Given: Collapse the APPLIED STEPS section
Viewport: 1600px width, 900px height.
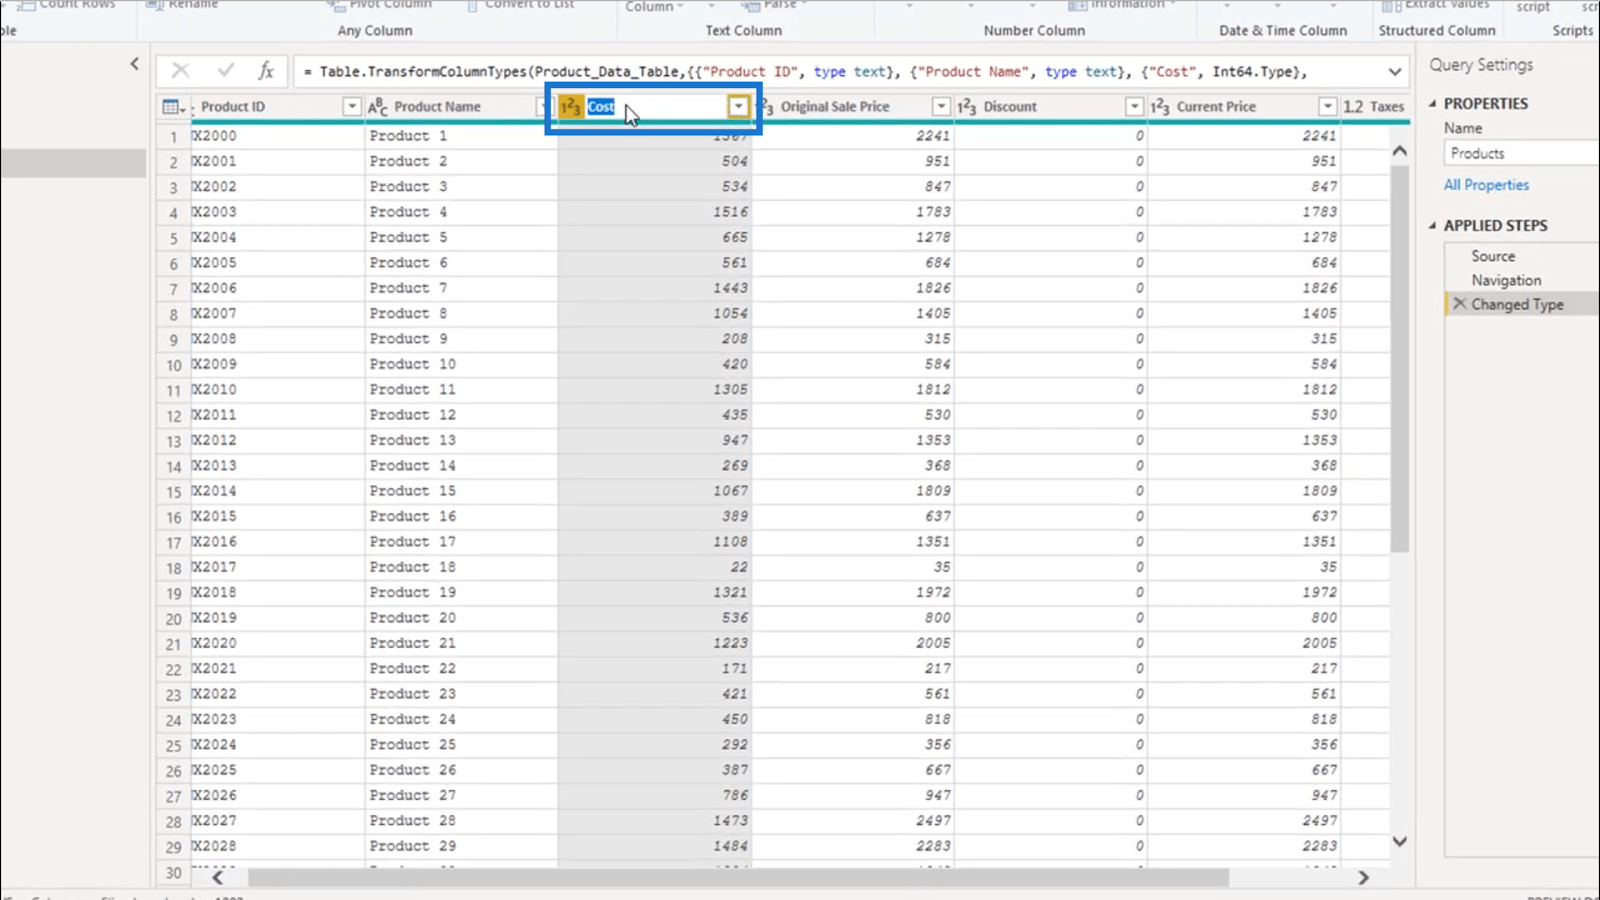Looking at the screenshot, I should click(x=1433, y=225).
